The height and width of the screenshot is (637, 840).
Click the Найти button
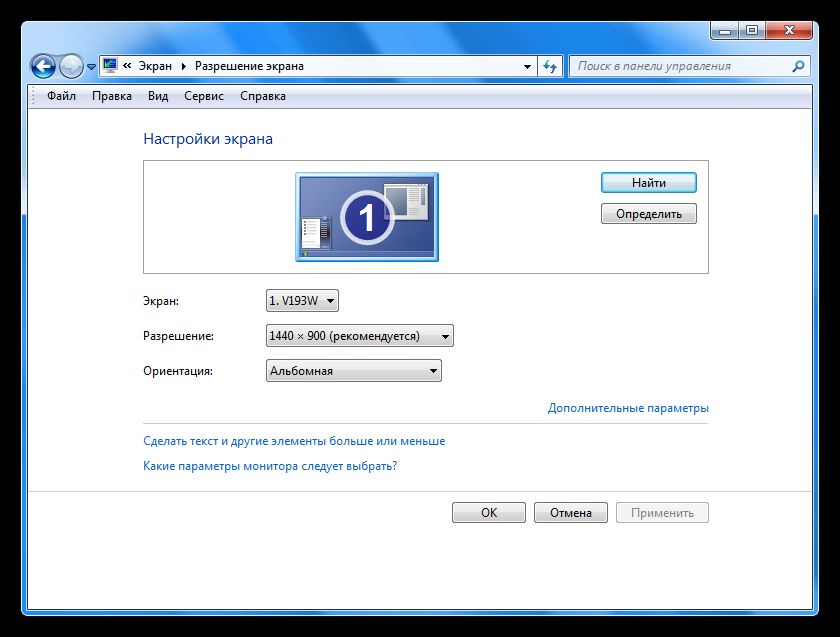click(649, 183)
